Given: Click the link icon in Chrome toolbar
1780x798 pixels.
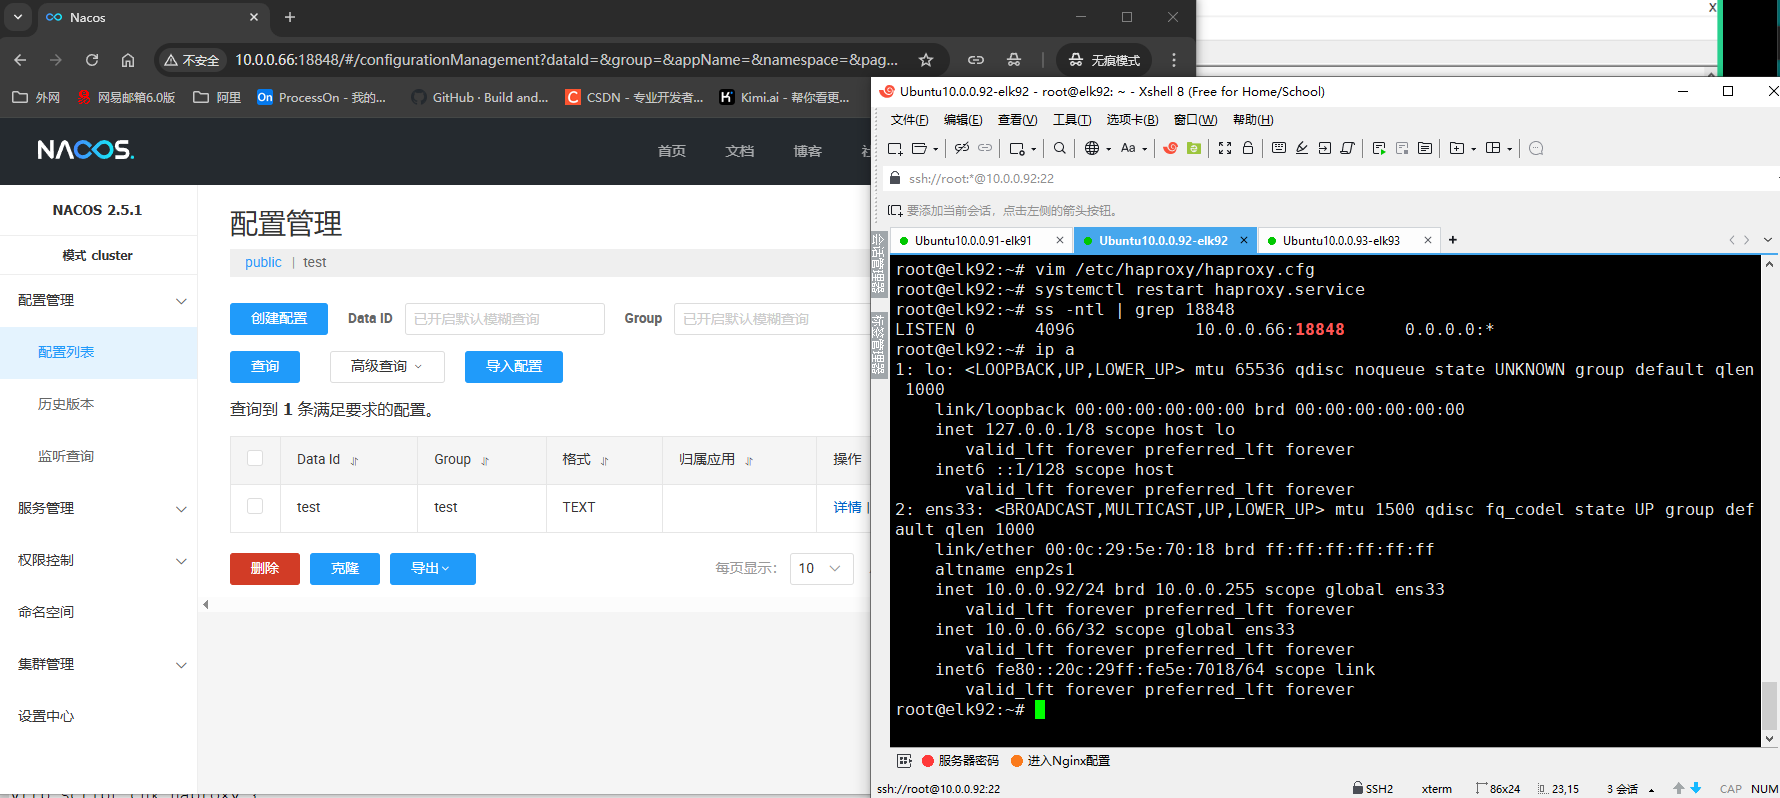Looking at the screenshot, I should coord(976,60).
